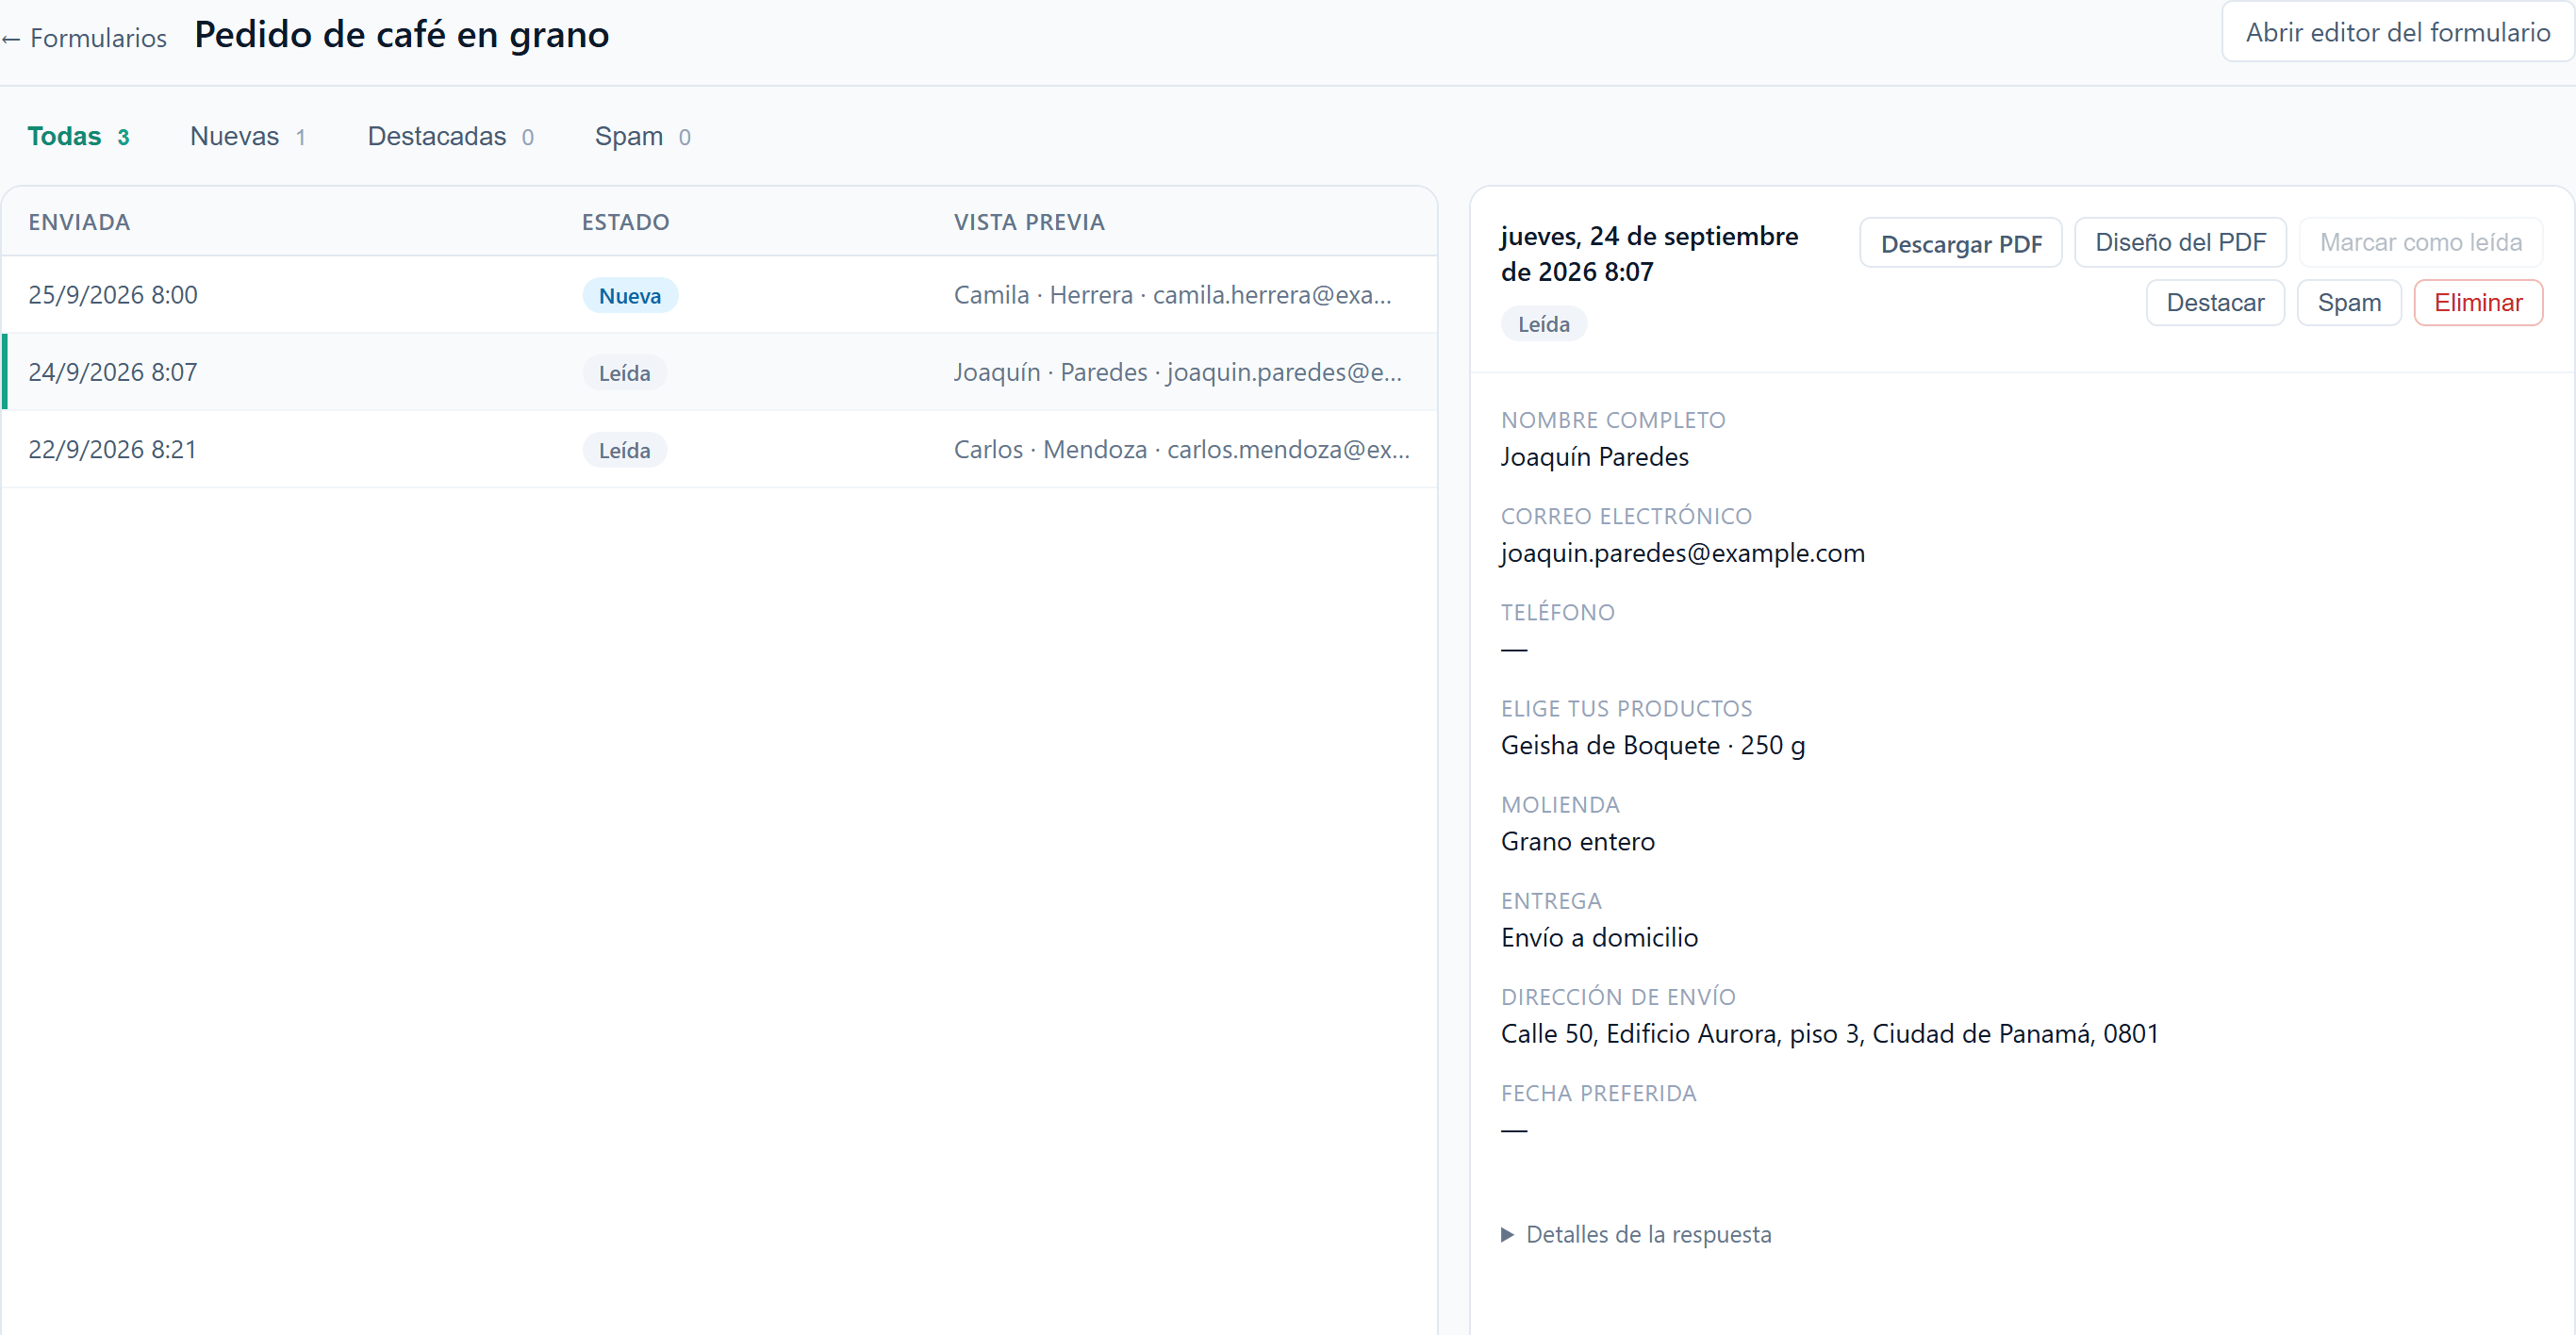The height and width of the screenshot is (1335, 2576).
Task: Mark response as Spam button
Action: (2348, 303)
